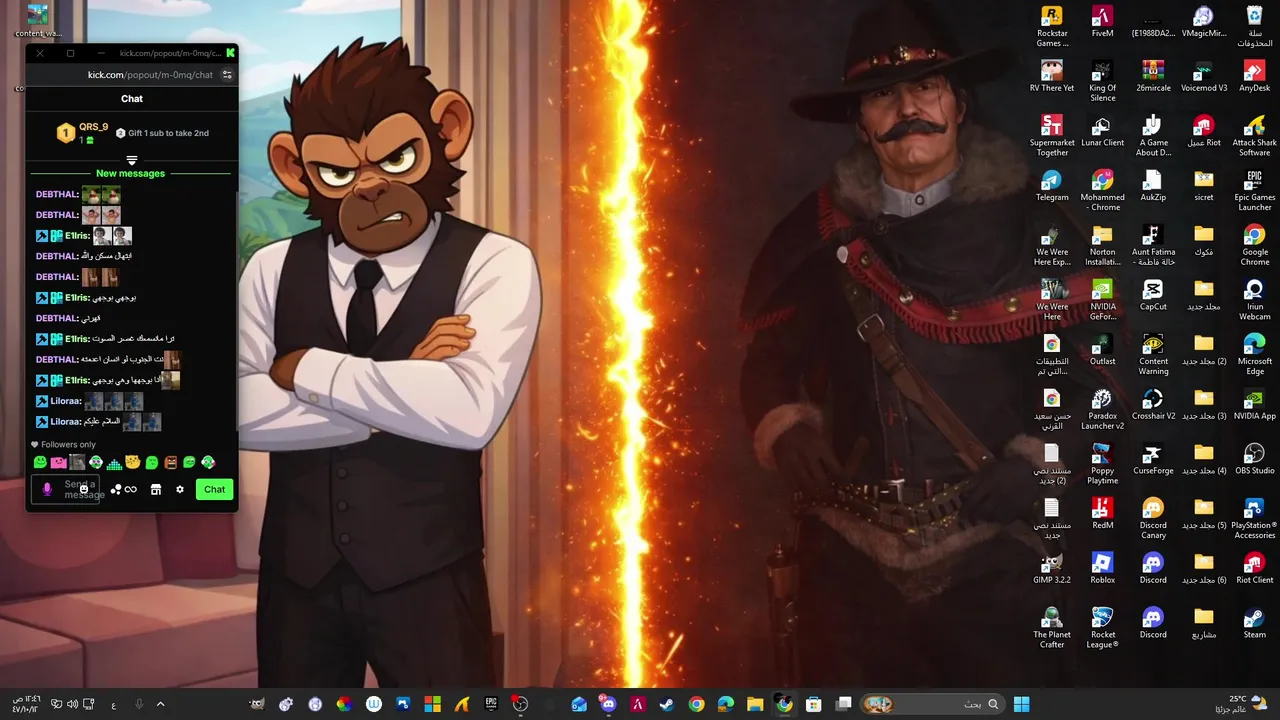Open Irium Webcam desktop icon

(1254, 301)
